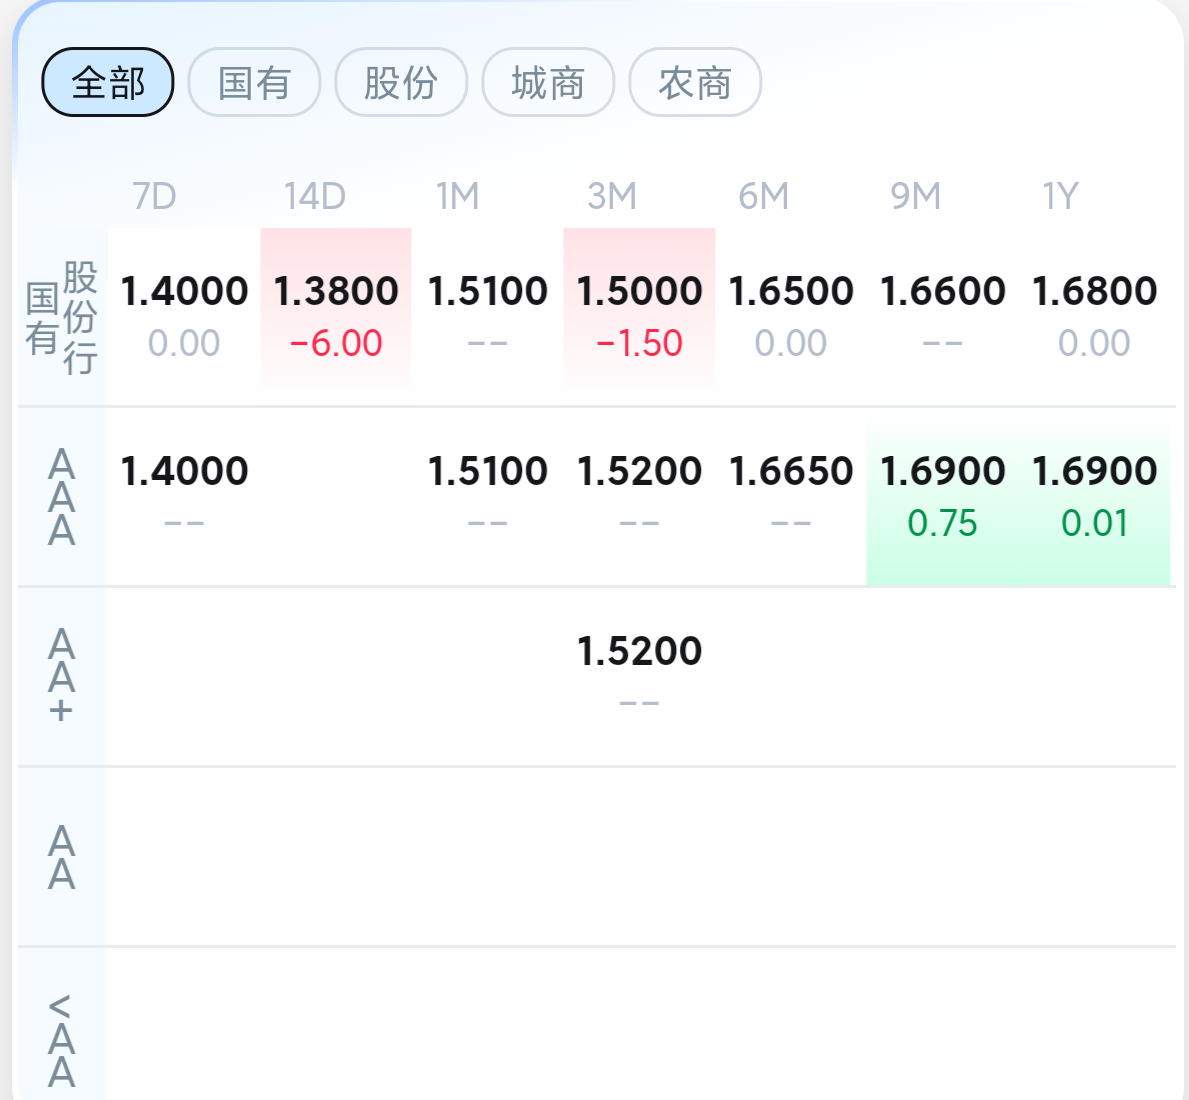
Task: Select the AAA row label
Action: click(62, 497)
